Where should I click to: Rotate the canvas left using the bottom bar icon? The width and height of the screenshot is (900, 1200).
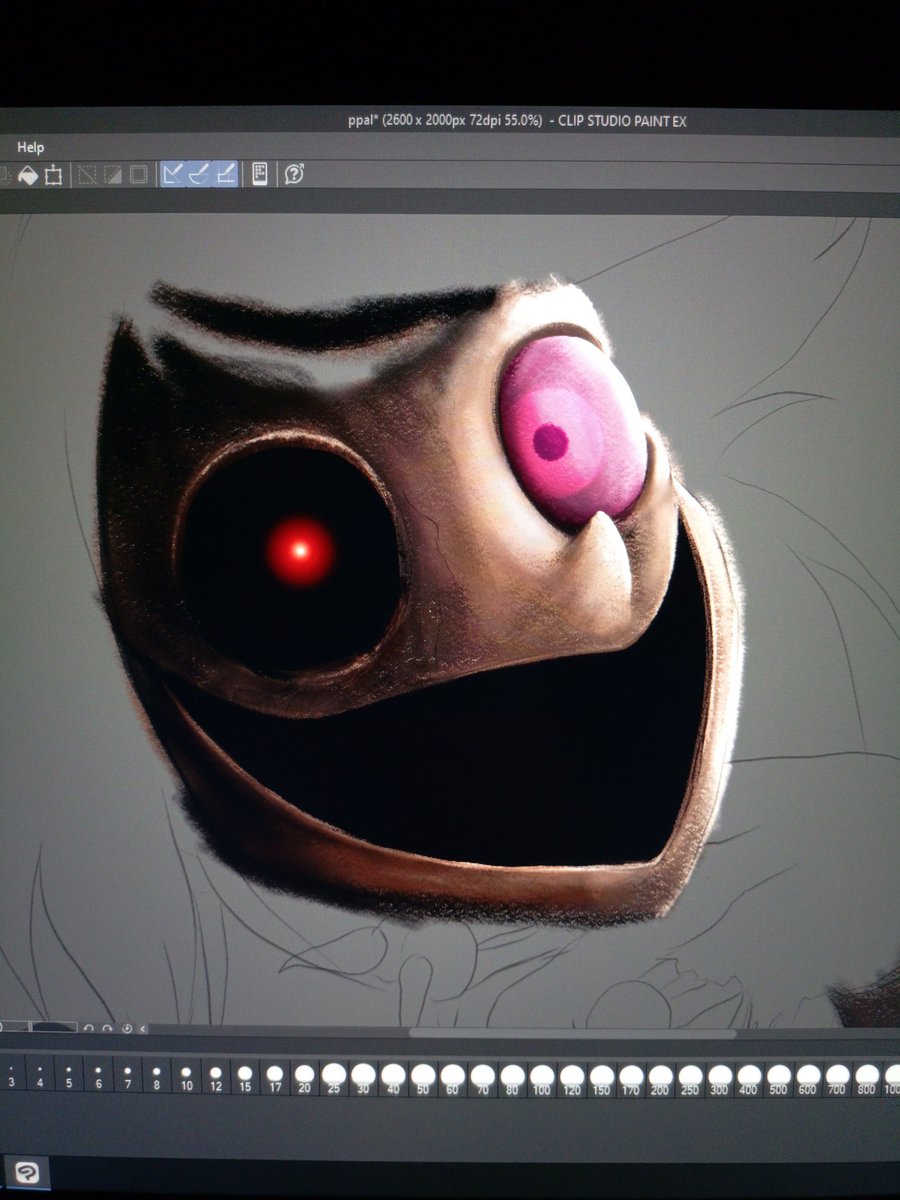click(89, 1028)
